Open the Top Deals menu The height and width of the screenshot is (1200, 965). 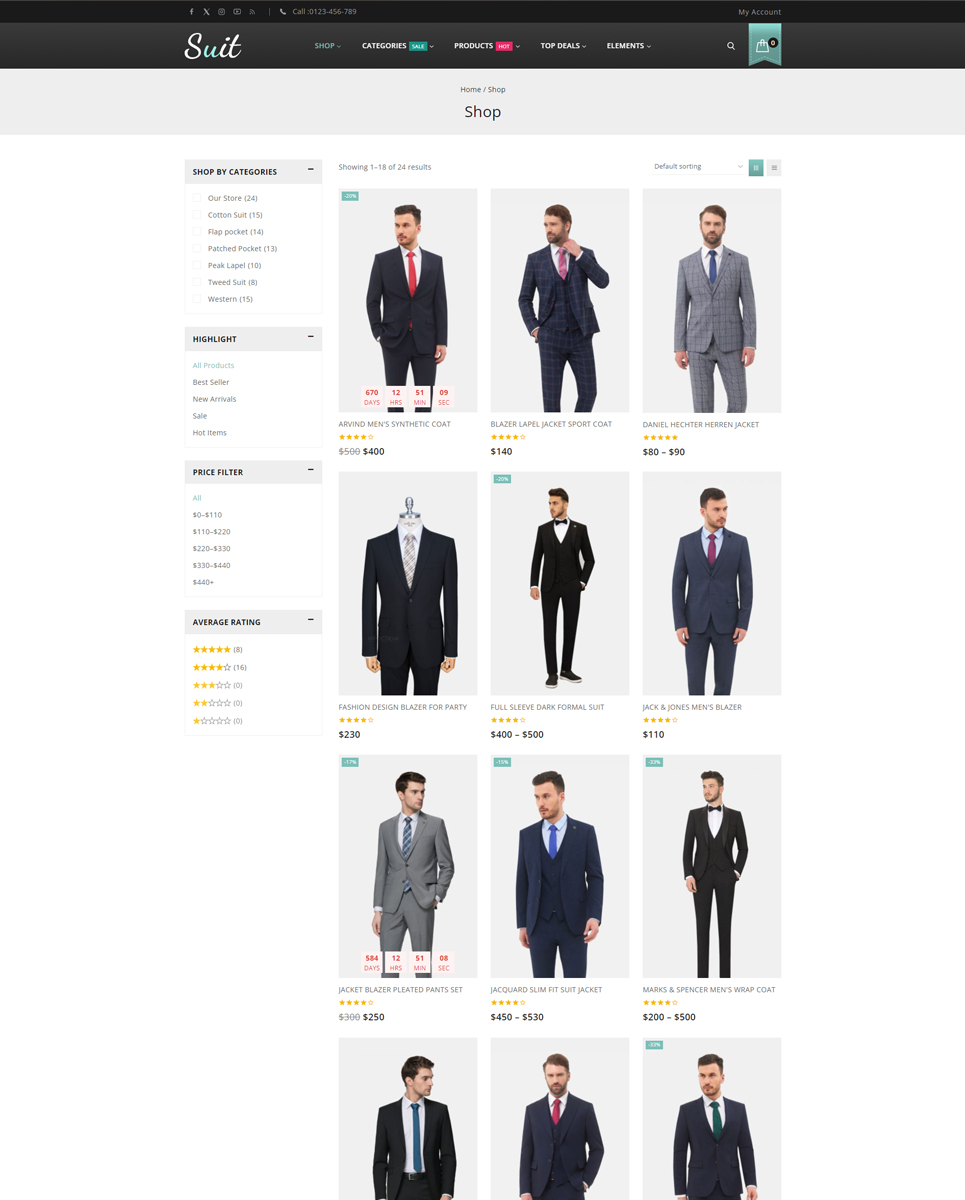pos(563,46)
